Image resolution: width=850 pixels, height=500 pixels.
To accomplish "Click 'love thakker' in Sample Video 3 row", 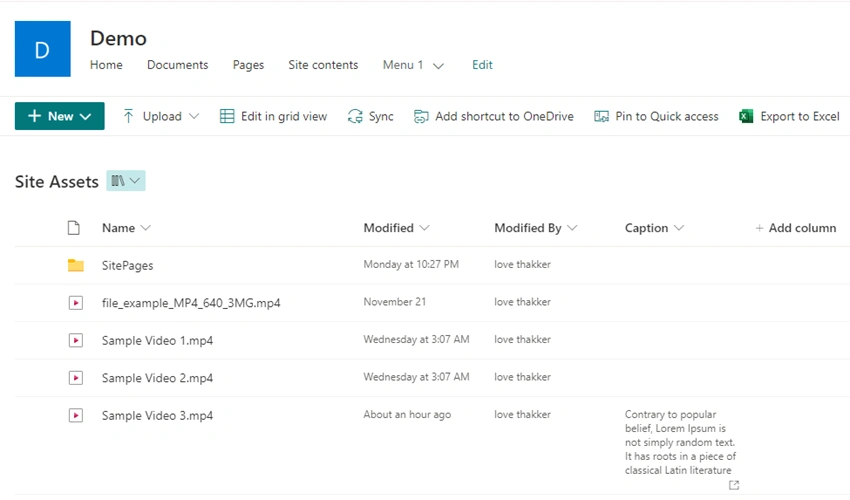I will click(522, 414).
